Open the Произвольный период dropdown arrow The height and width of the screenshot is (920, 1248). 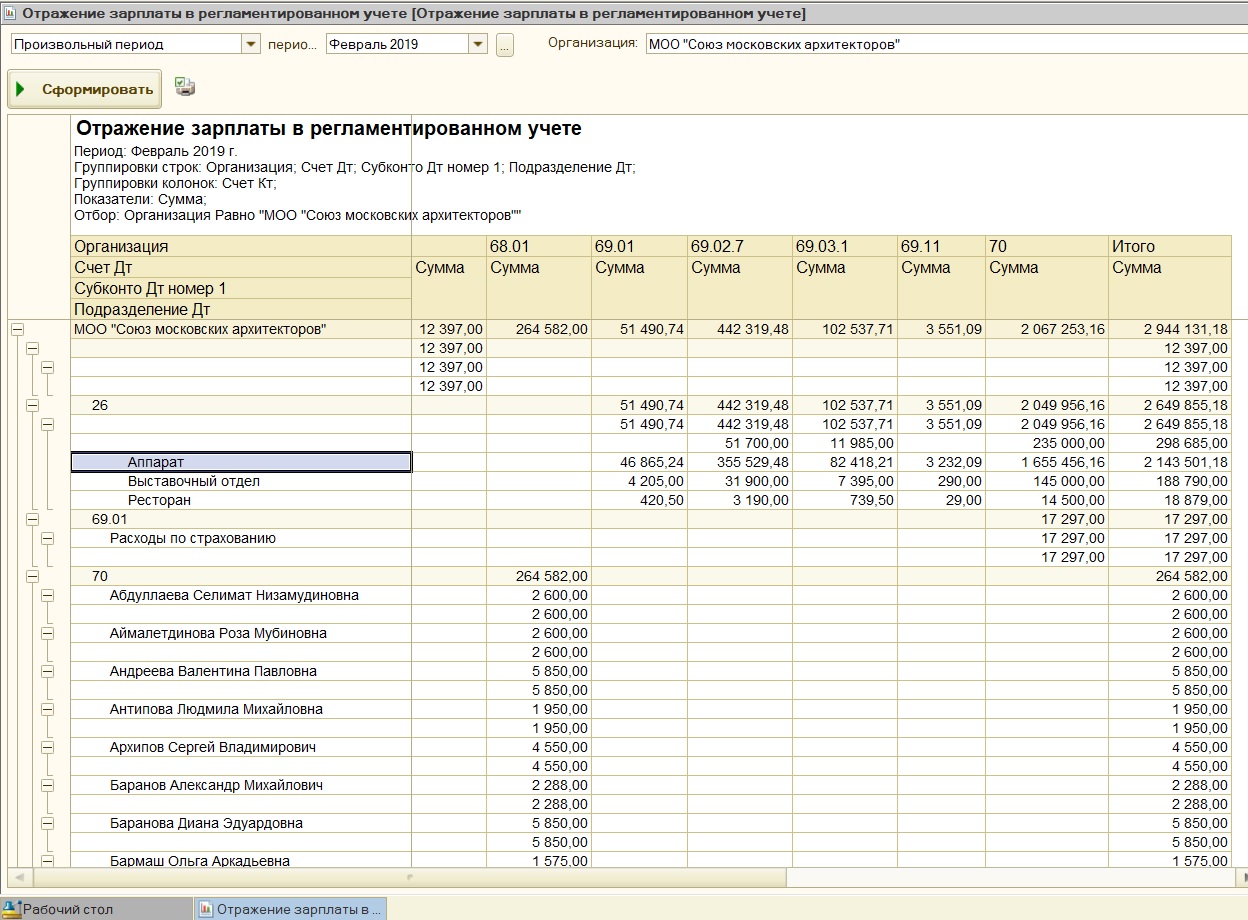click(250, 44)
